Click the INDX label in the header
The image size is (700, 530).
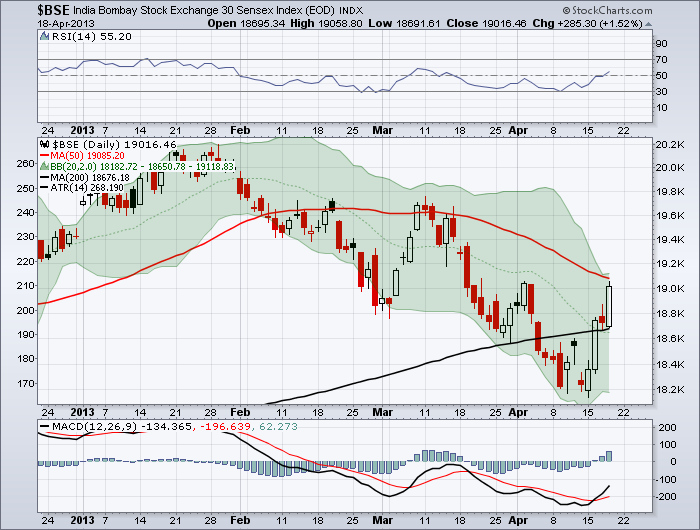tap(351, 11)
